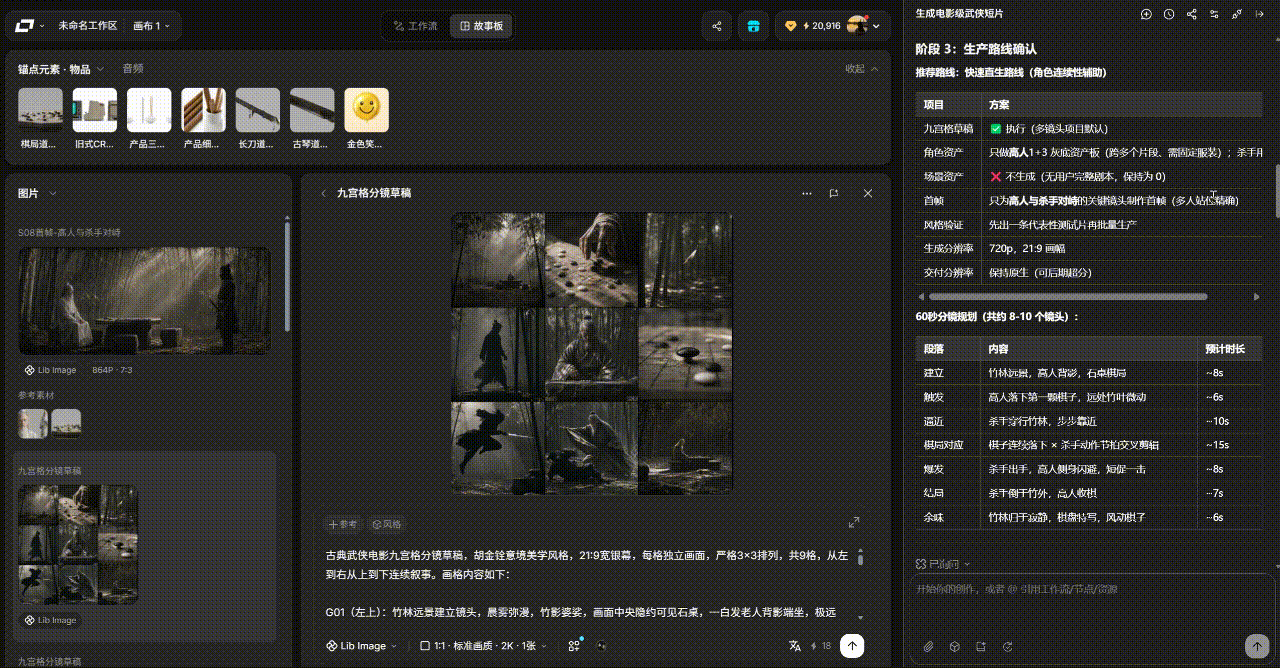Expand the 图片 category dropdown
Viewport: 1280px width, 668px height.
[37, 193]
